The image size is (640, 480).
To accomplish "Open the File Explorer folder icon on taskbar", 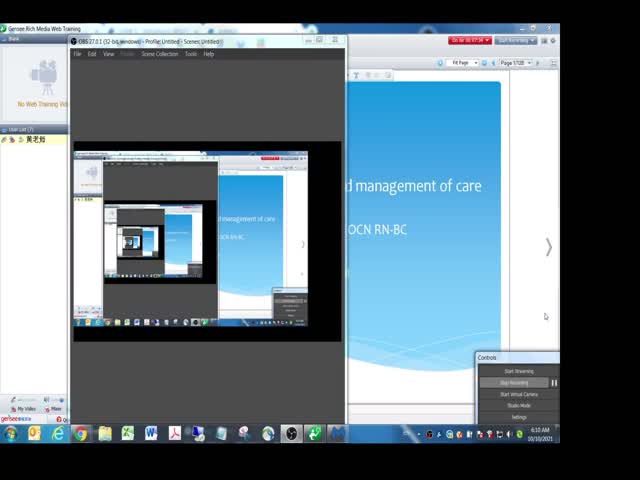I will point(104,433).
